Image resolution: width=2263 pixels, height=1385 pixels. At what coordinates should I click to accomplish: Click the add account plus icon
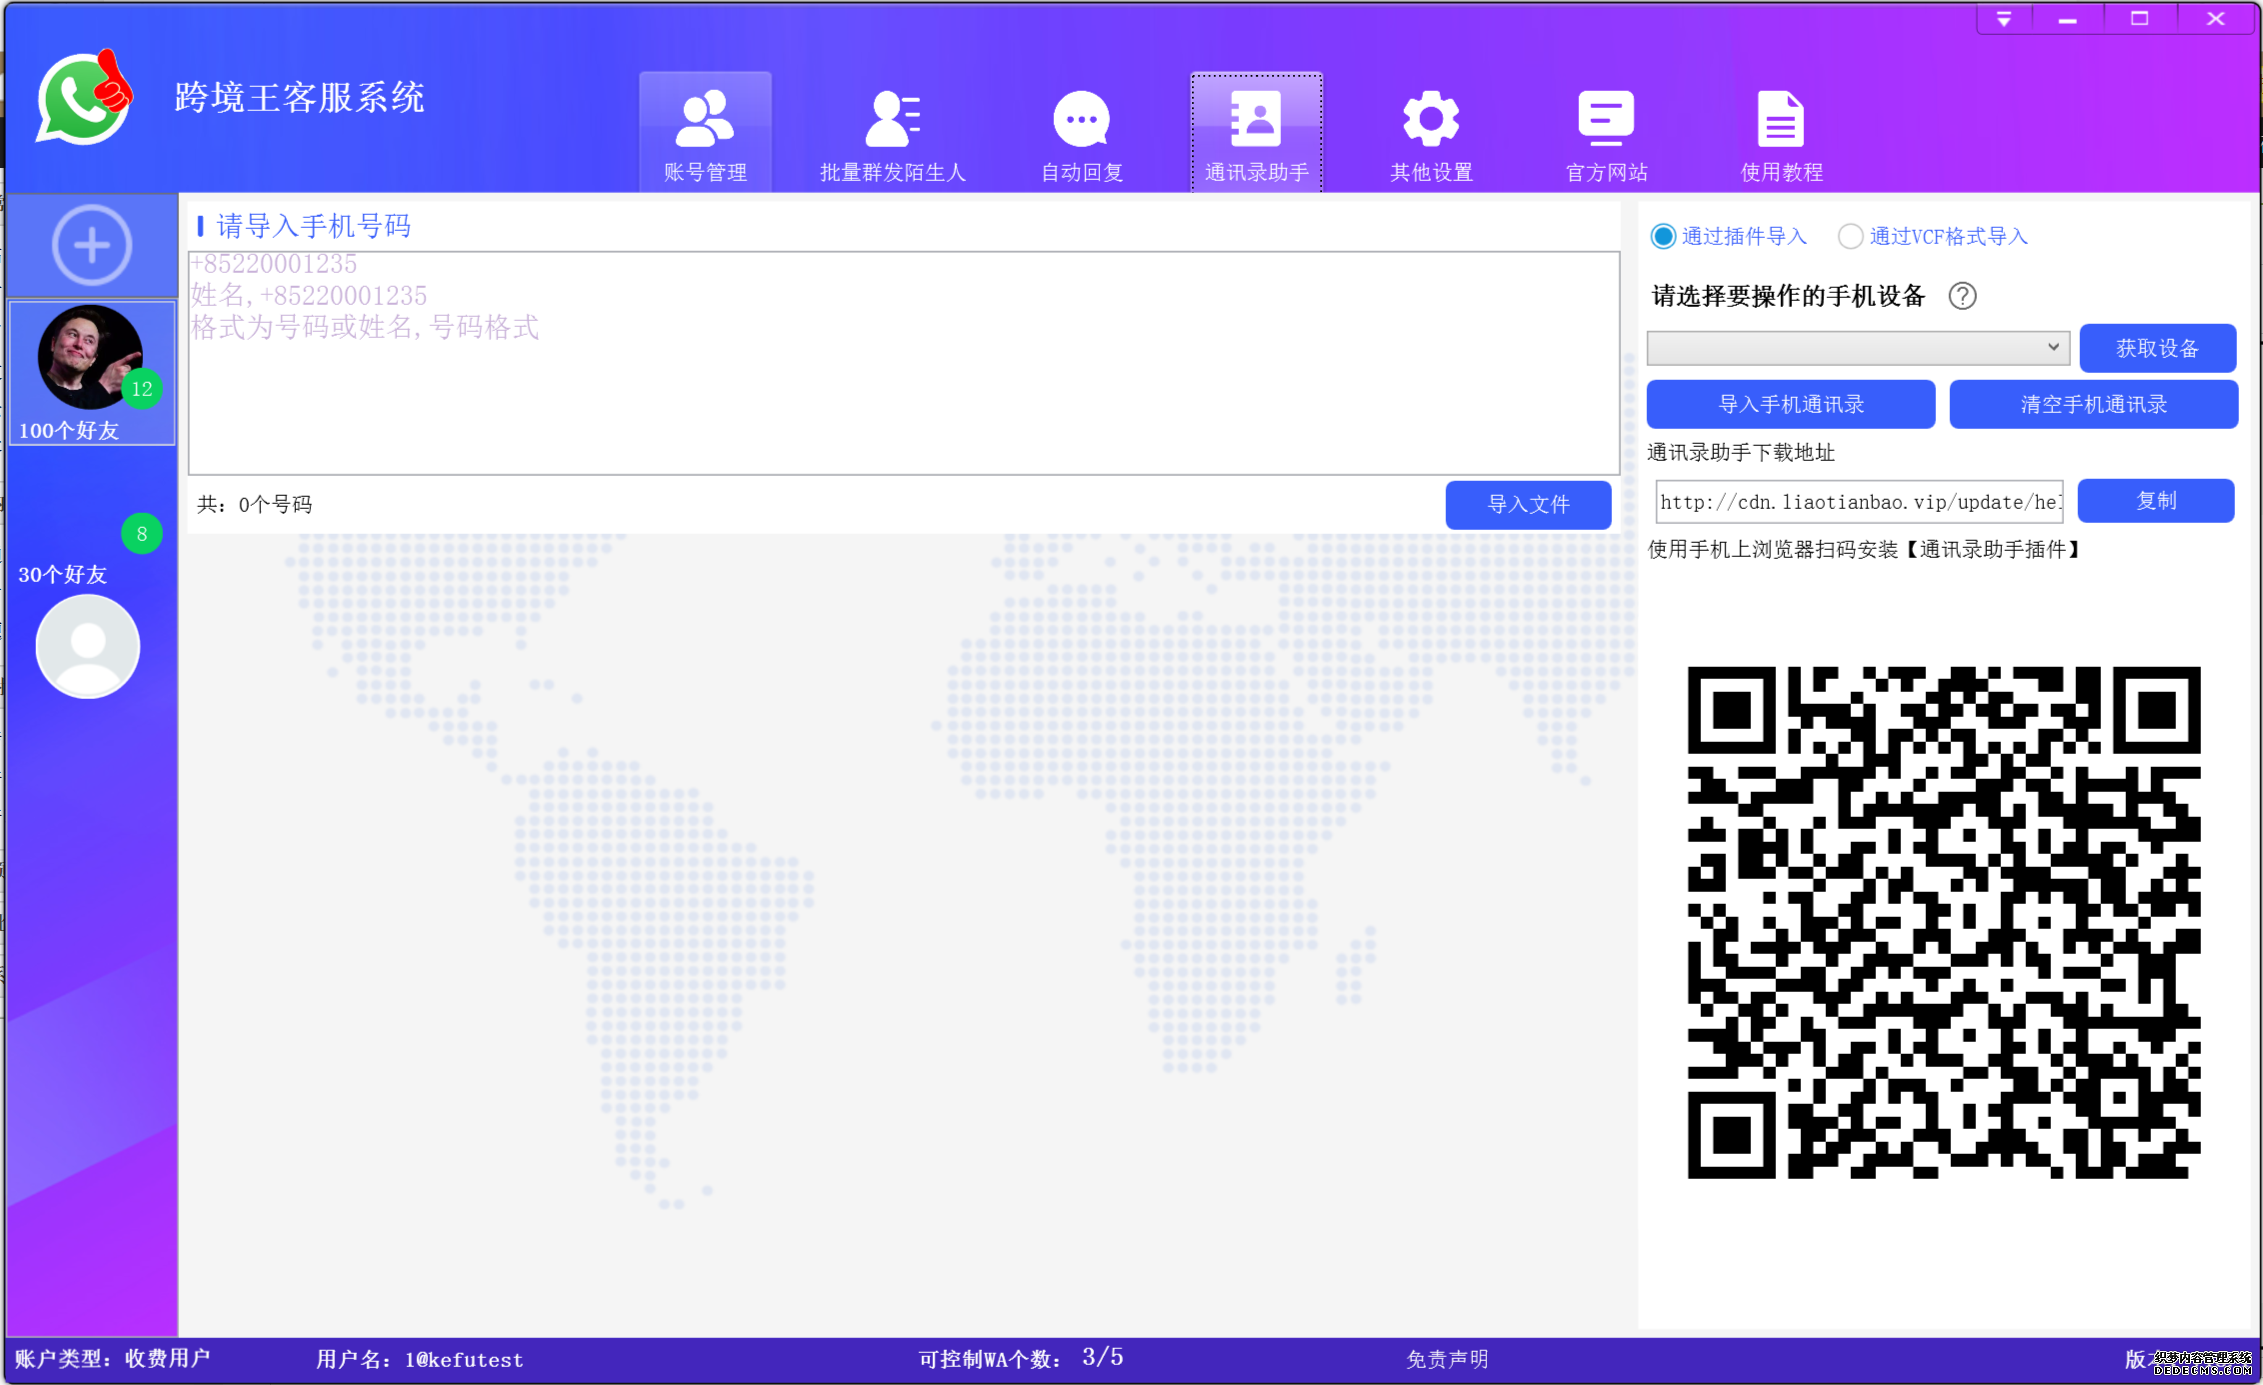coord(91,246)
